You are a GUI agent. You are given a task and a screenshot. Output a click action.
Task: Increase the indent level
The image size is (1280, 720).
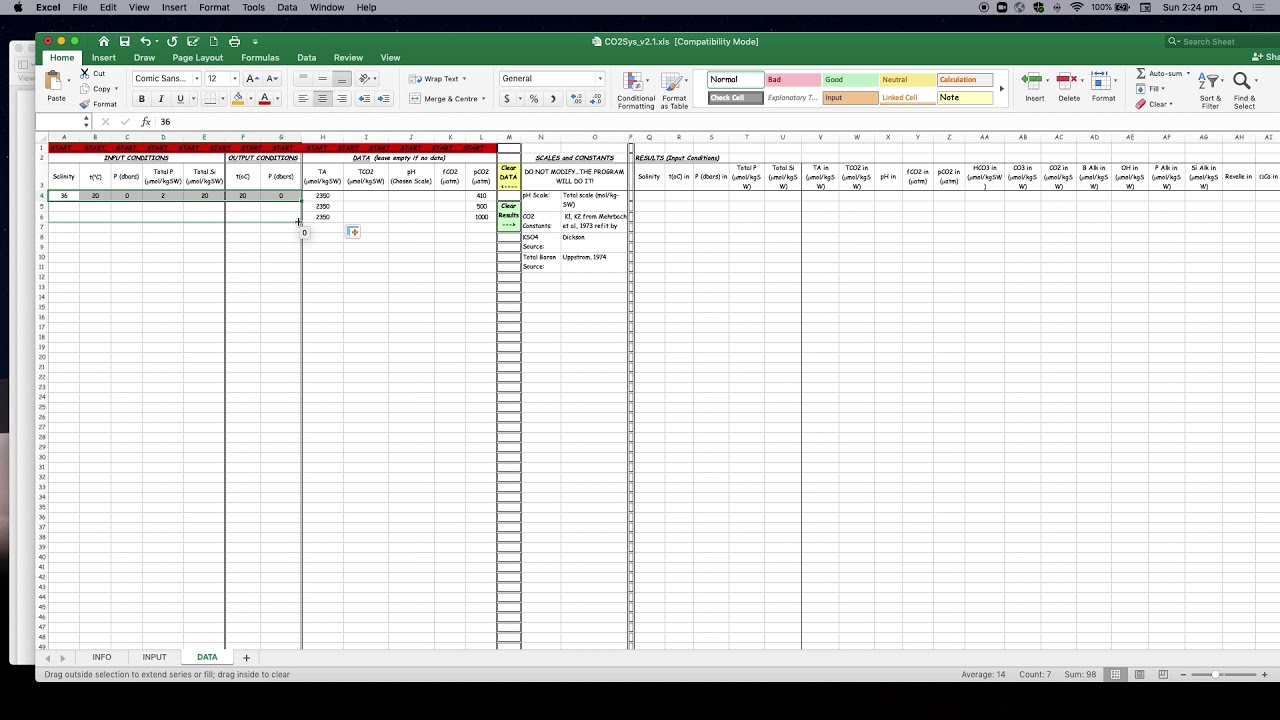pos(383,98)
